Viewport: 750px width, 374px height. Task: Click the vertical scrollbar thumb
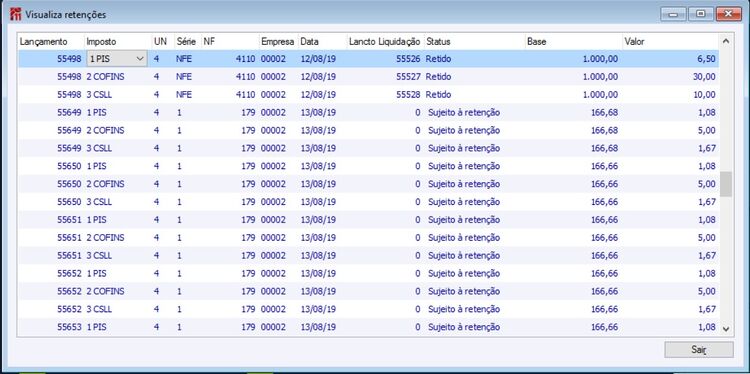(726, 184)
